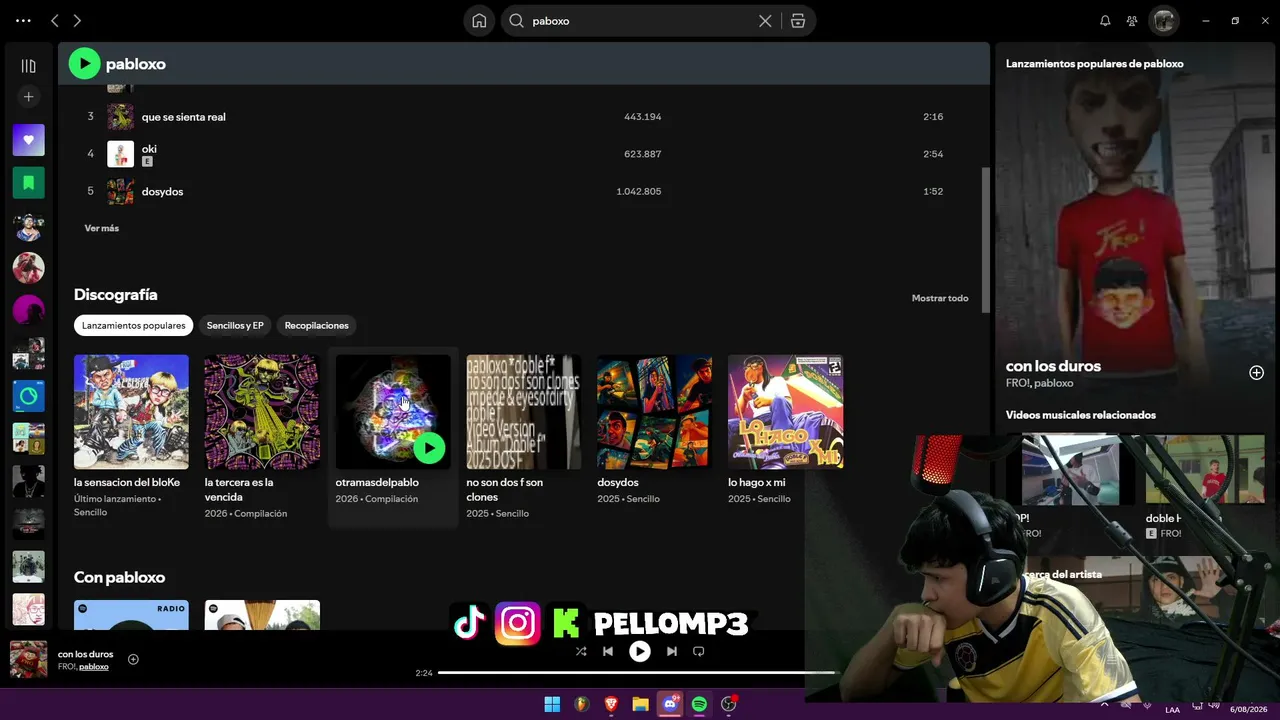Add playing track to Liked Songs
This screenshot has width=1280, height=720.
(133, 659)
